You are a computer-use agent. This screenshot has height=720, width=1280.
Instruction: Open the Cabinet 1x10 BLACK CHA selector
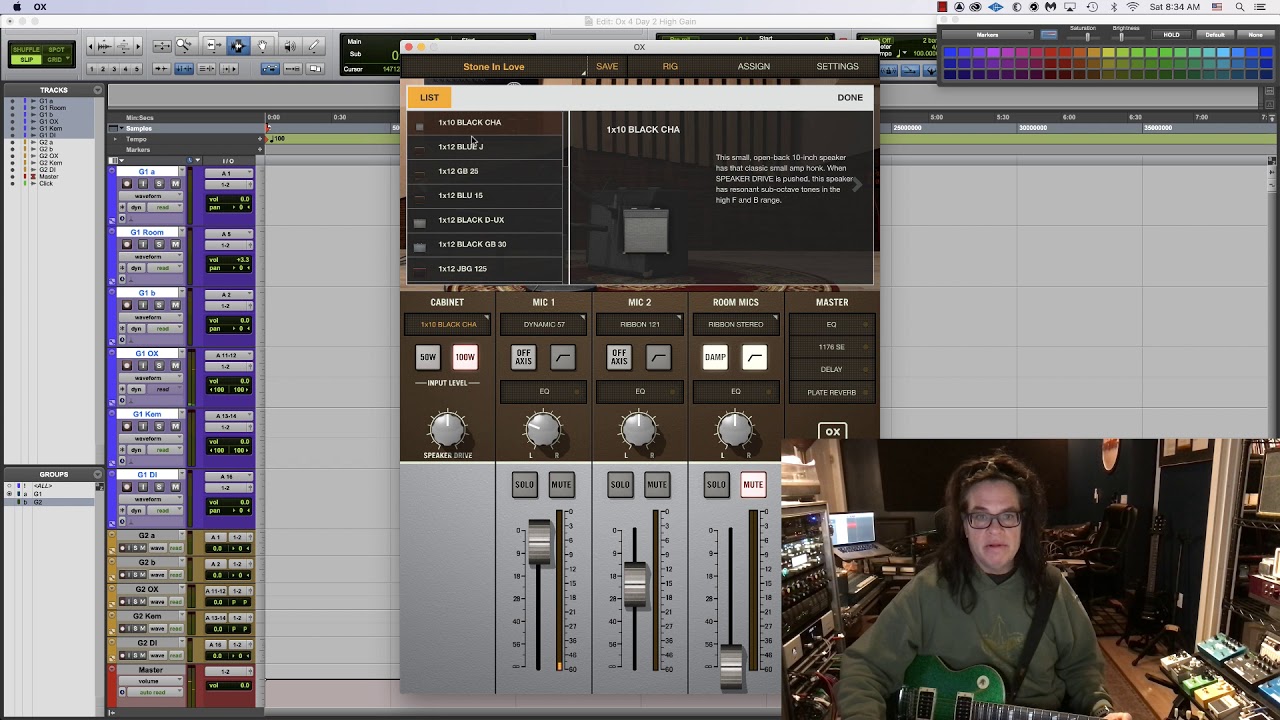pyautogui.click(x=447, y=324)
